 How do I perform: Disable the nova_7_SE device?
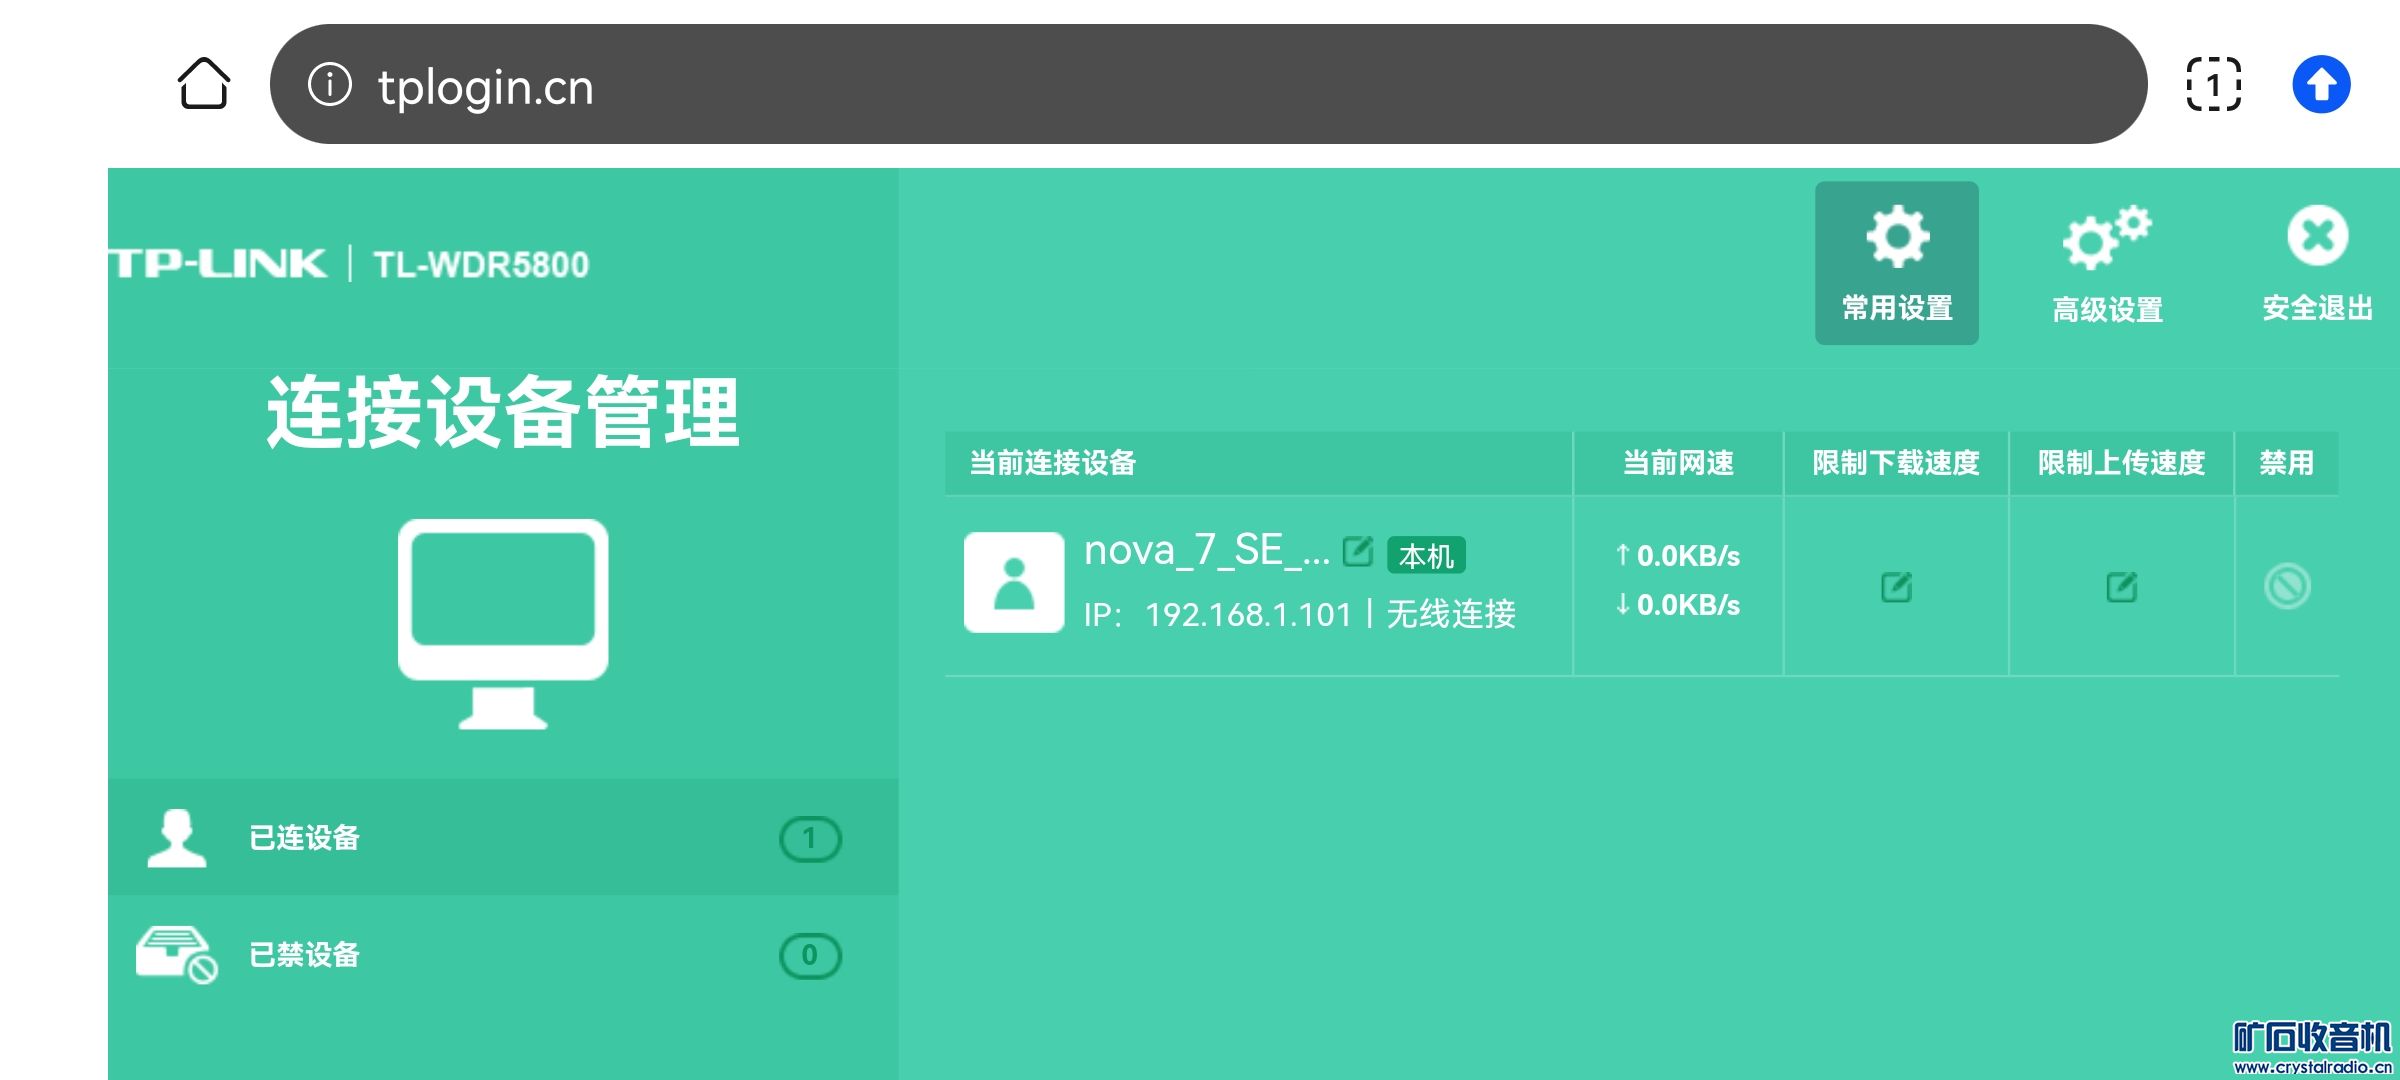pyautogui.click(x=2287, y=587)
